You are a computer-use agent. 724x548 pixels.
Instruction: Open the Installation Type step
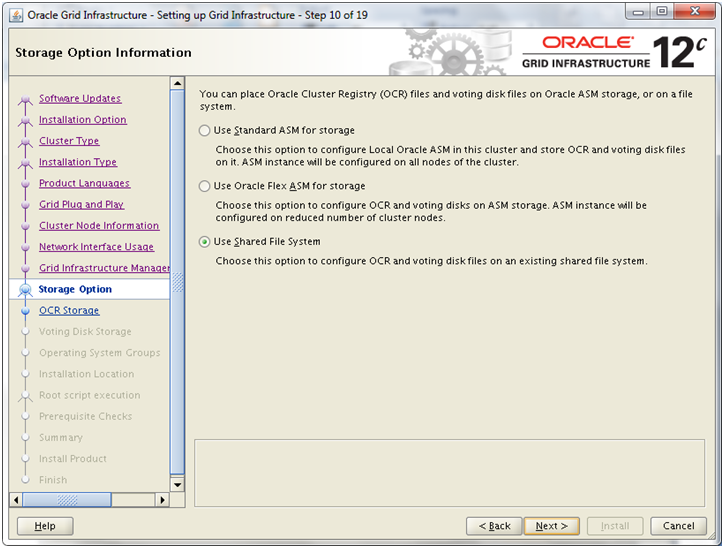(78, 162)
